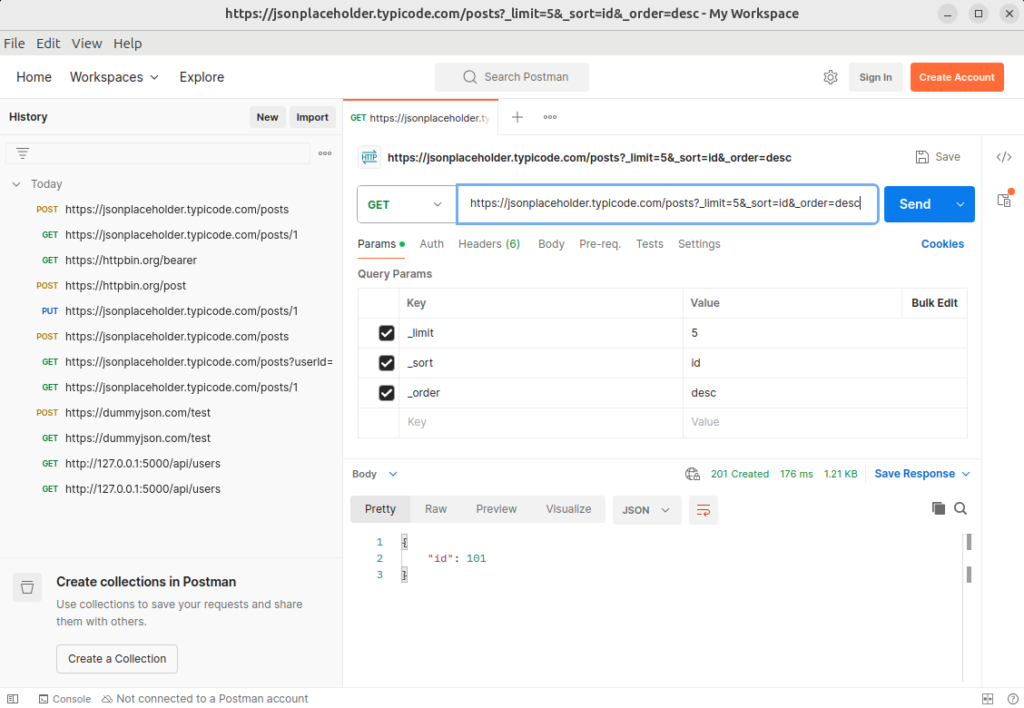Viewport: 1024px width, 708px height.
Task: Go to the Explore page
Action: 202,77
